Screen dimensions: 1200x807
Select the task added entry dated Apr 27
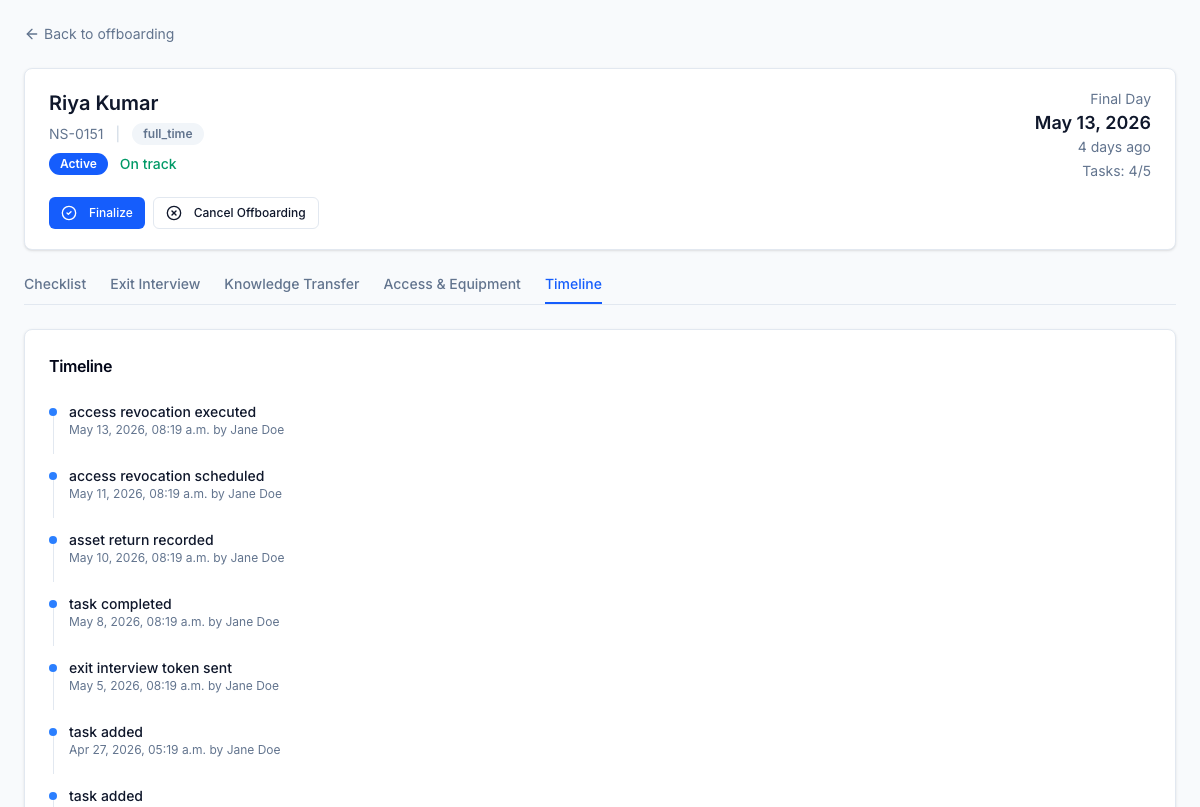[x=106, y=732]
